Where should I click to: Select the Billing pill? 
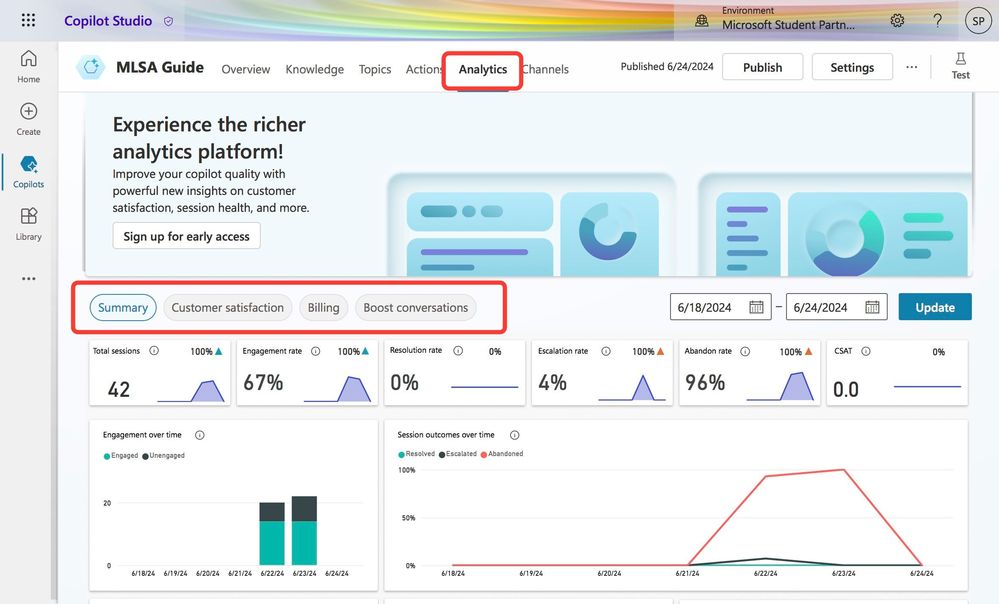[324, 308]
